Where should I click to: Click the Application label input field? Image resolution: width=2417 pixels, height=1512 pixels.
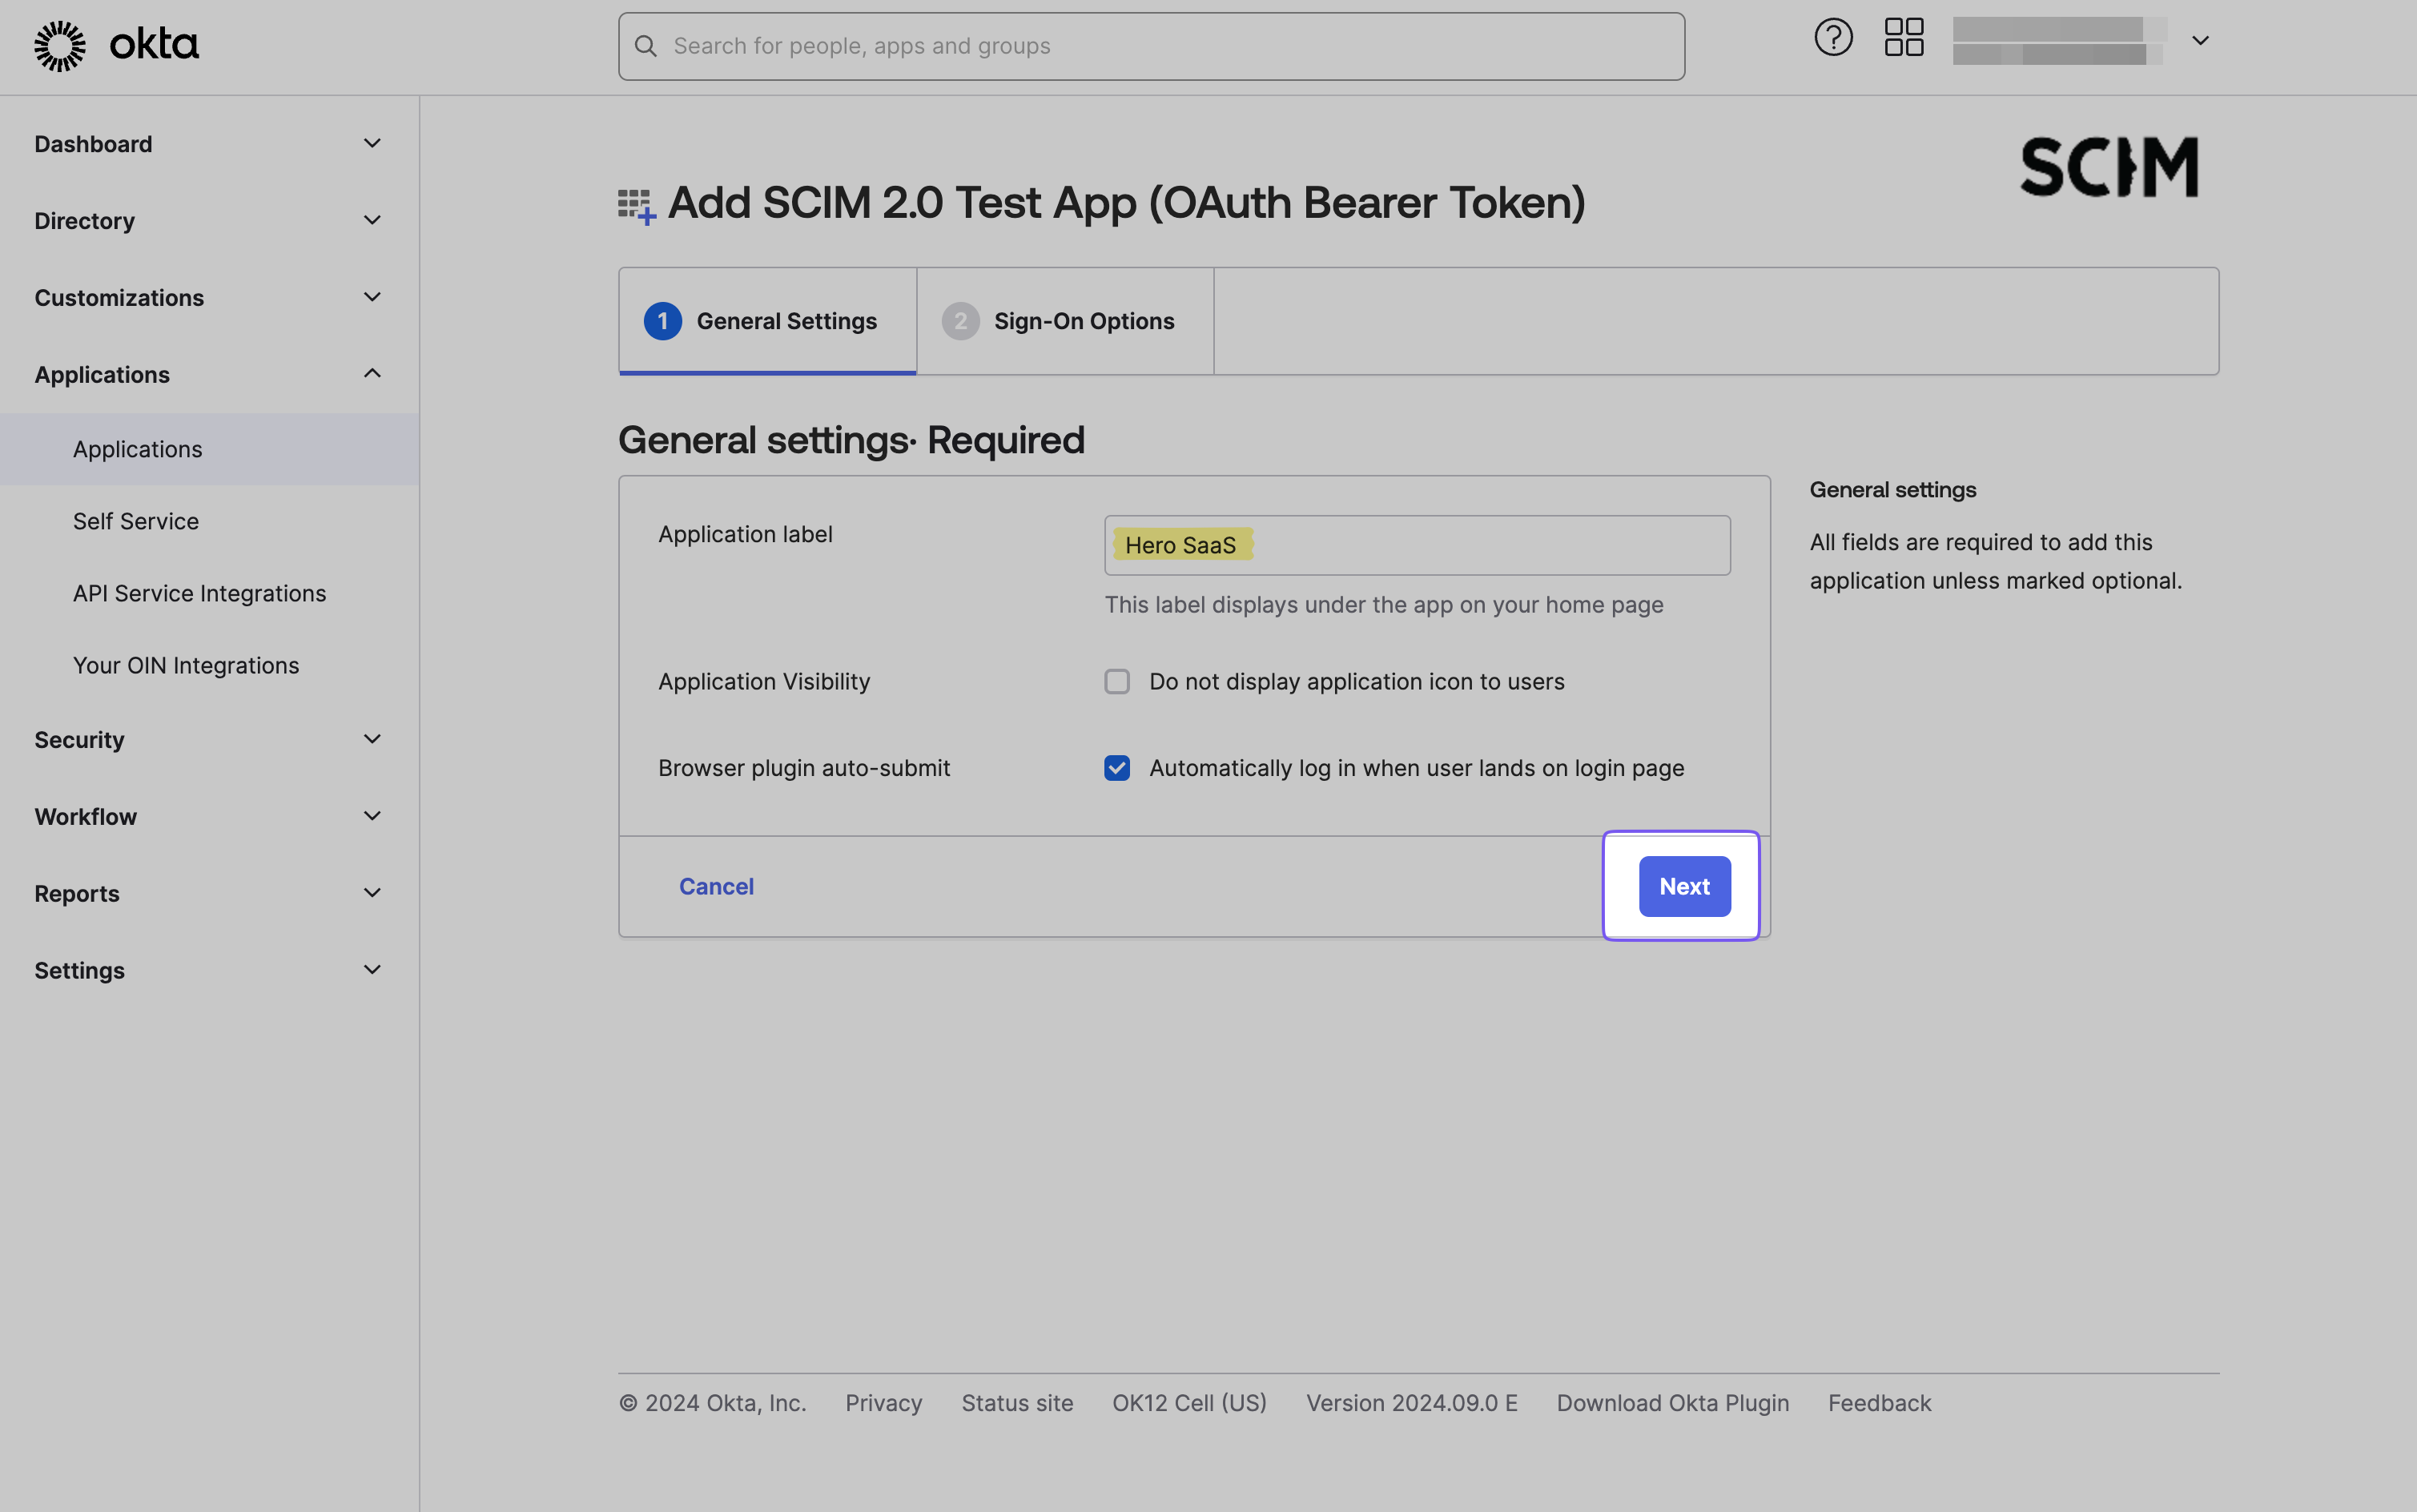[x=1418, y=544]
